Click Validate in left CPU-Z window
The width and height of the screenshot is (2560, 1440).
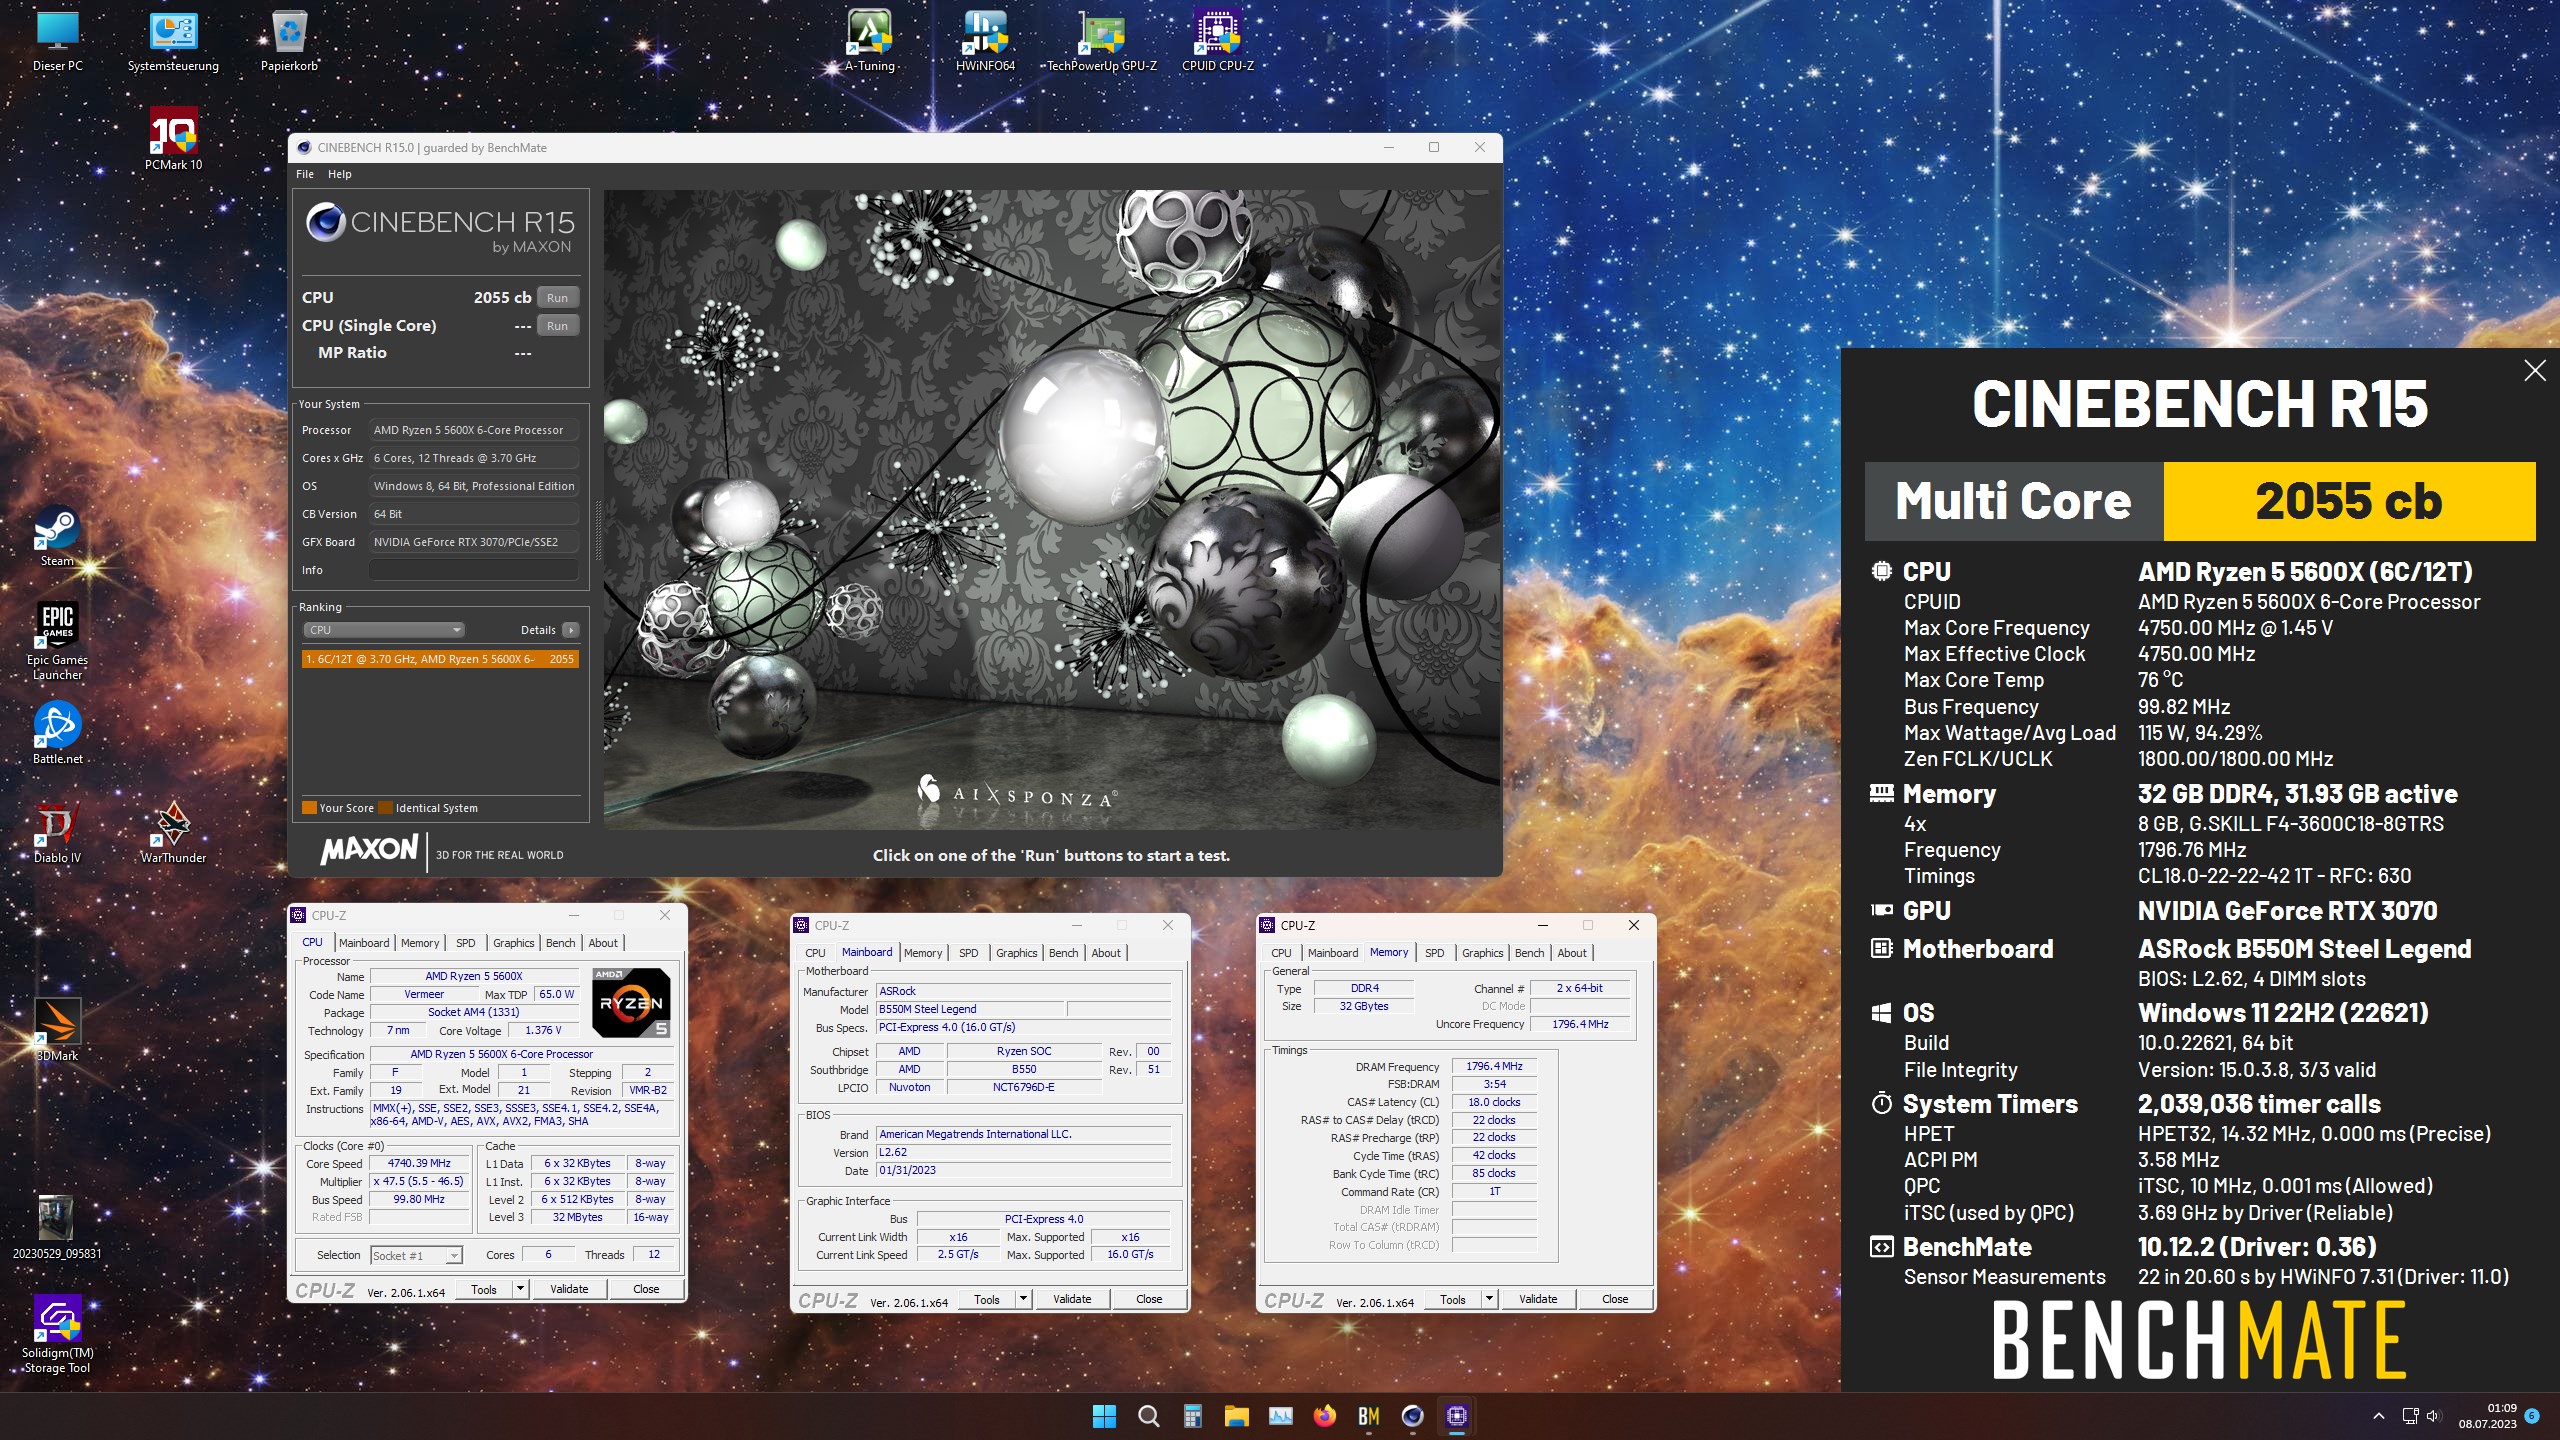[x=569, y=1289]
